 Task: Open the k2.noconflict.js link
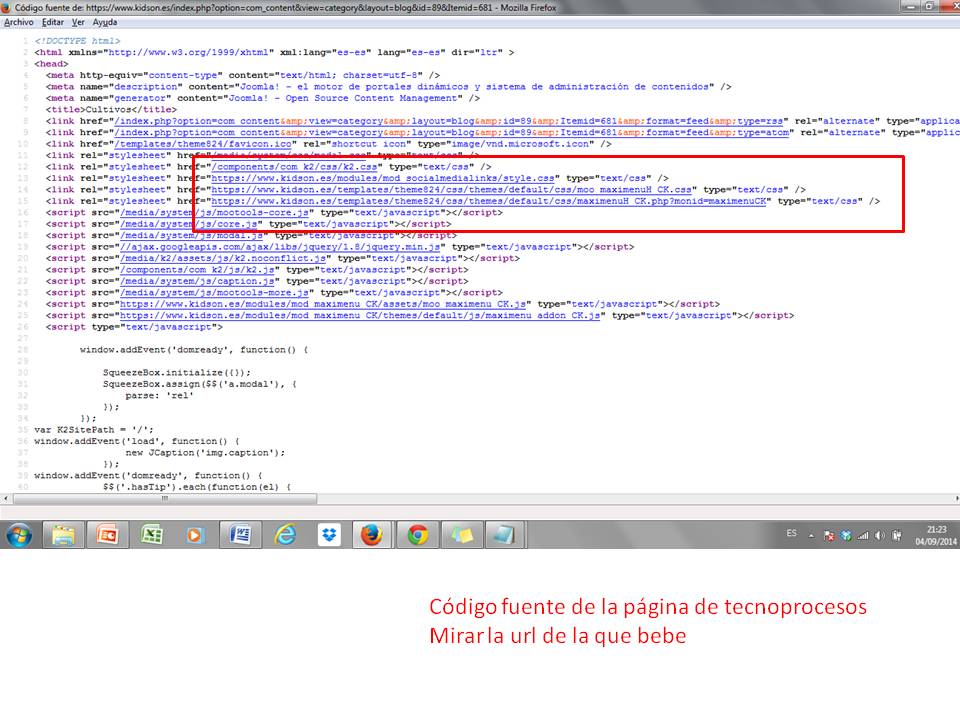(223, 259)
